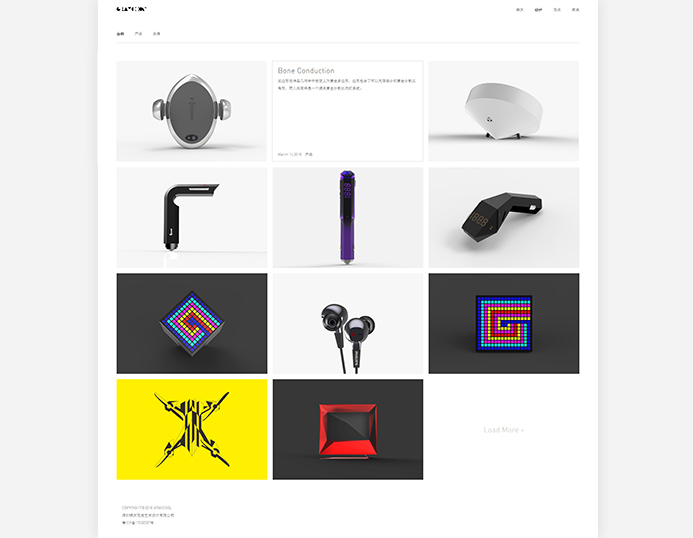Screen dimensions: 693x538
Task: Open the black angular FM transmitter project
Action: (x=503, y=217)
